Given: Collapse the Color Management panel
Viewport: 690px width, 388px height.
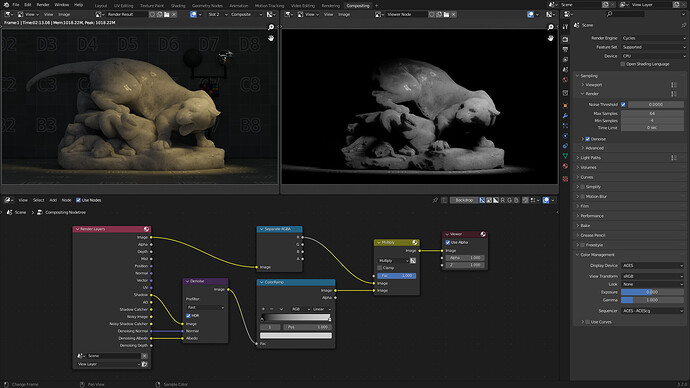Looking at the screenshot, I should coord(597,255).
